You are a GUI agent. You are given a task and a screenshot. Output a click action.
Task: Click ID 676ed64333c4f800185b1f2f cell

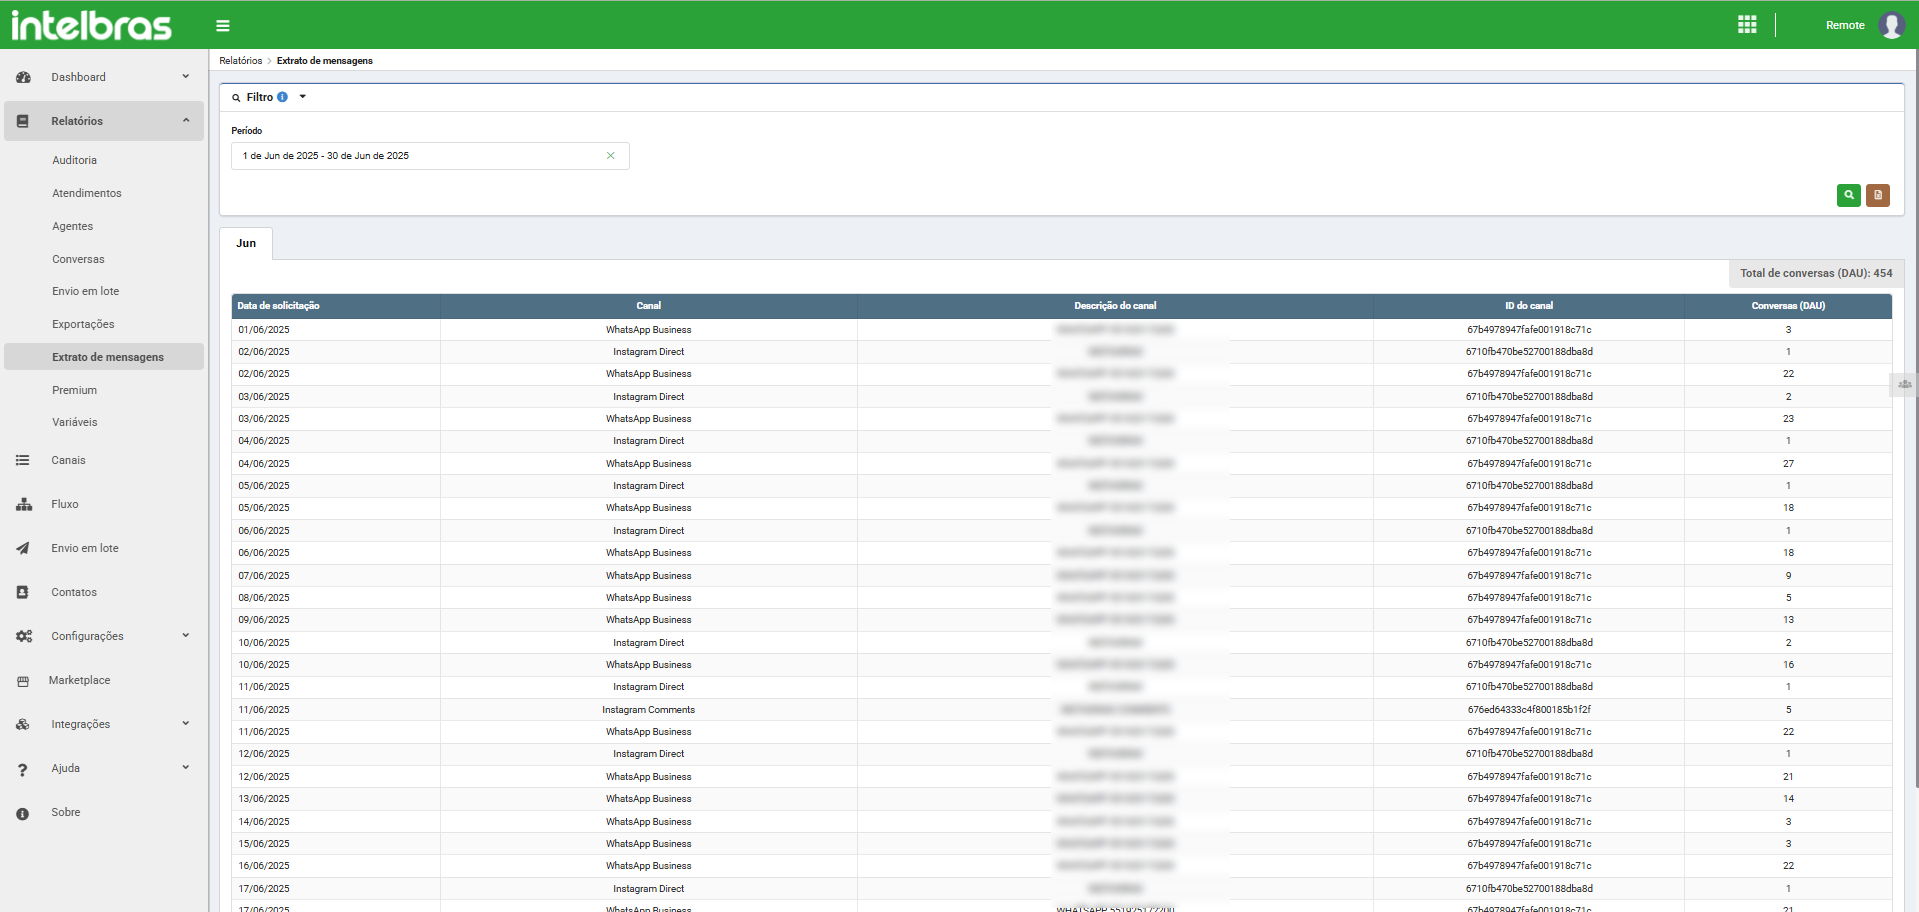1529,710
